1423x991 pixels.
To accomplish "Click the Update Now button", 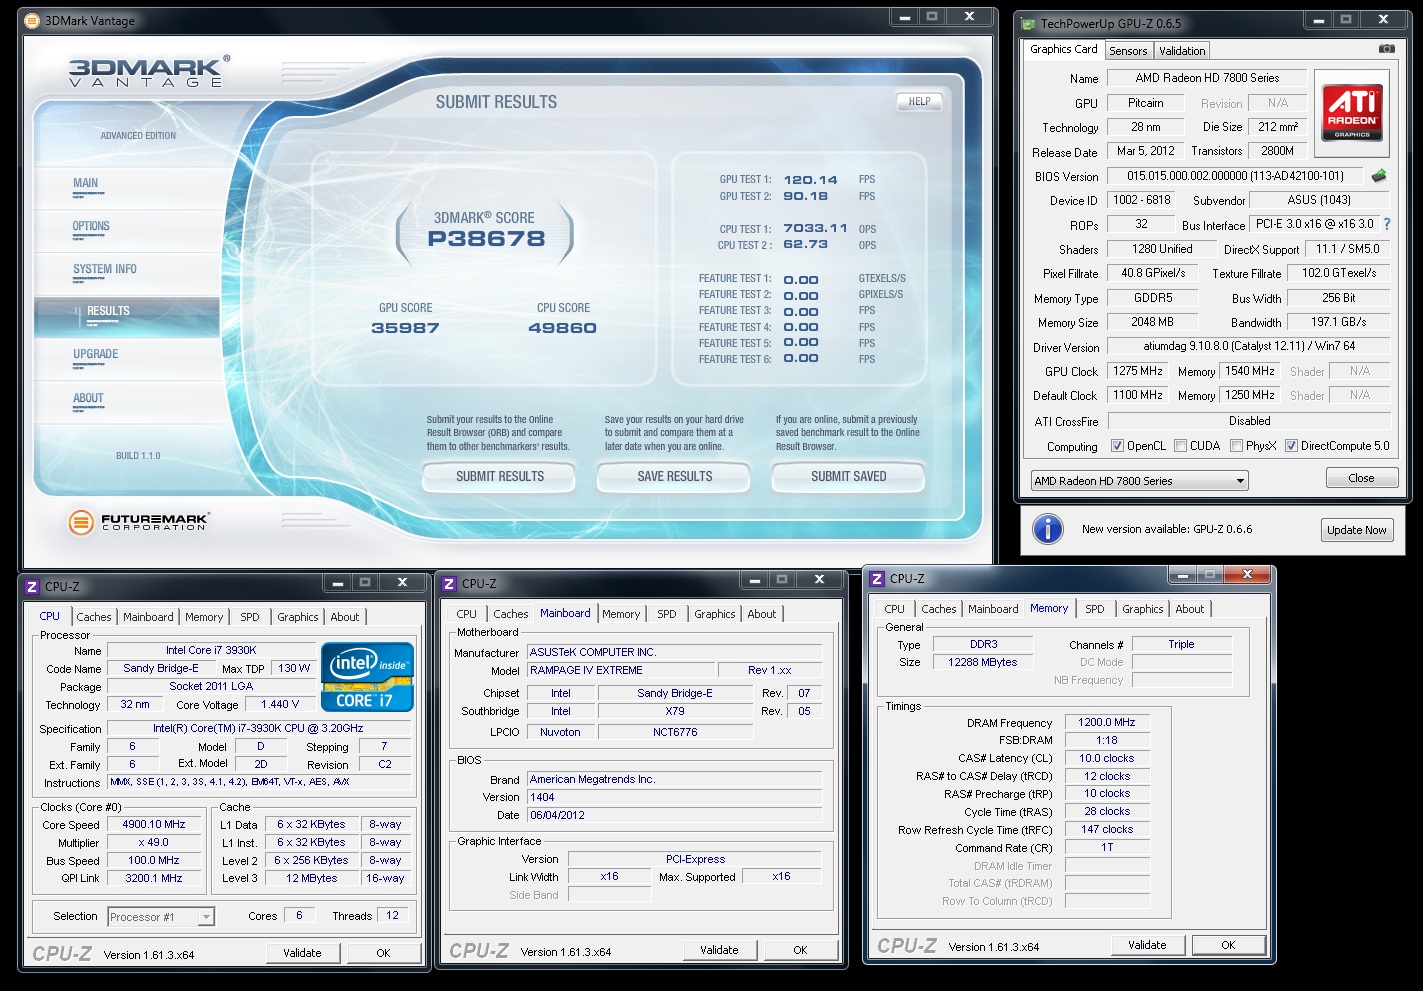I will [x=1356, y=530].
